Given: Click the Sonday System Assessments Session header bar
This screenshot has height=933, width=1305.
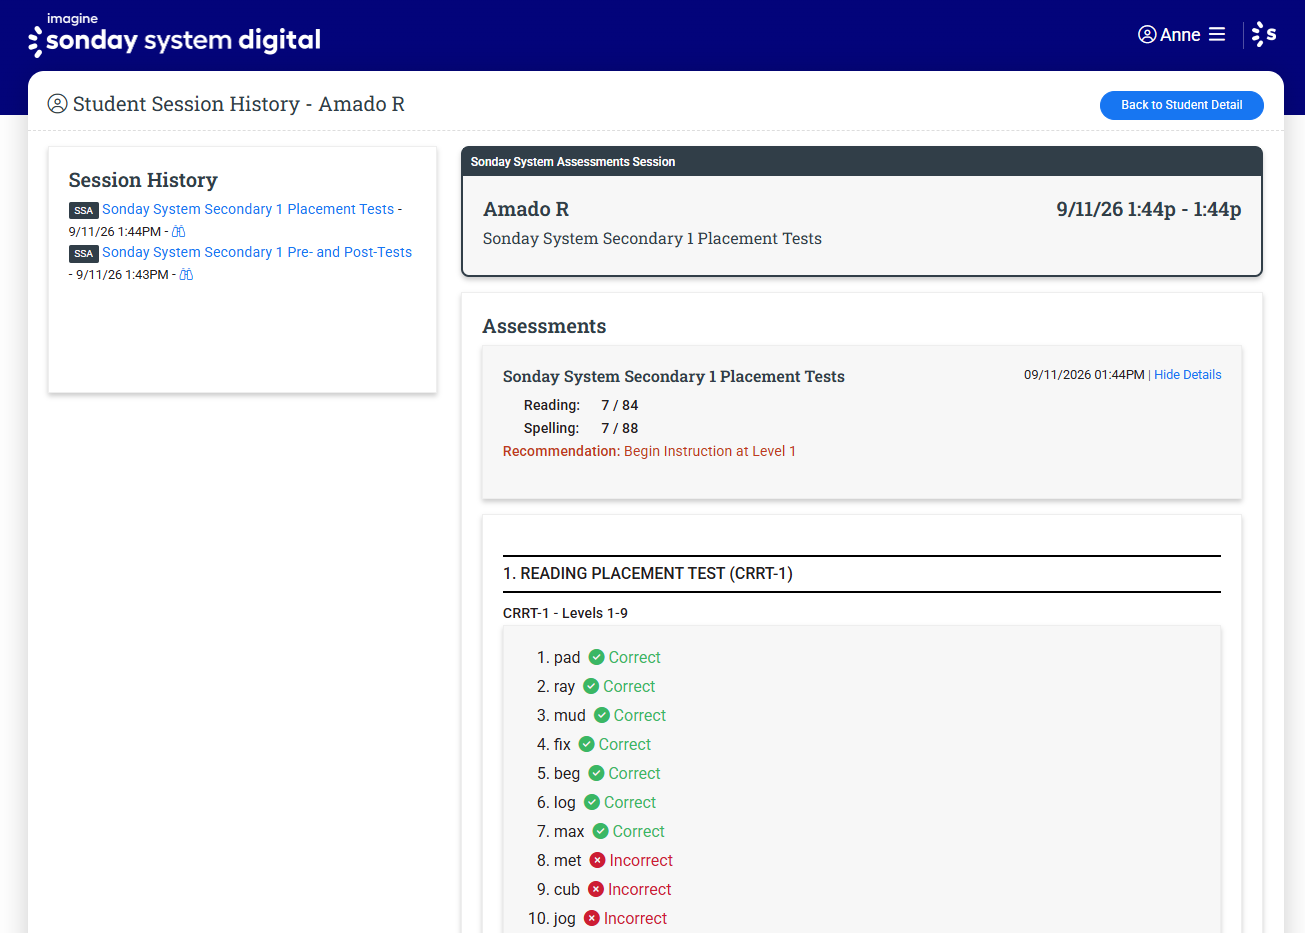Looking at the screenshot, I should tap(862, 162).
